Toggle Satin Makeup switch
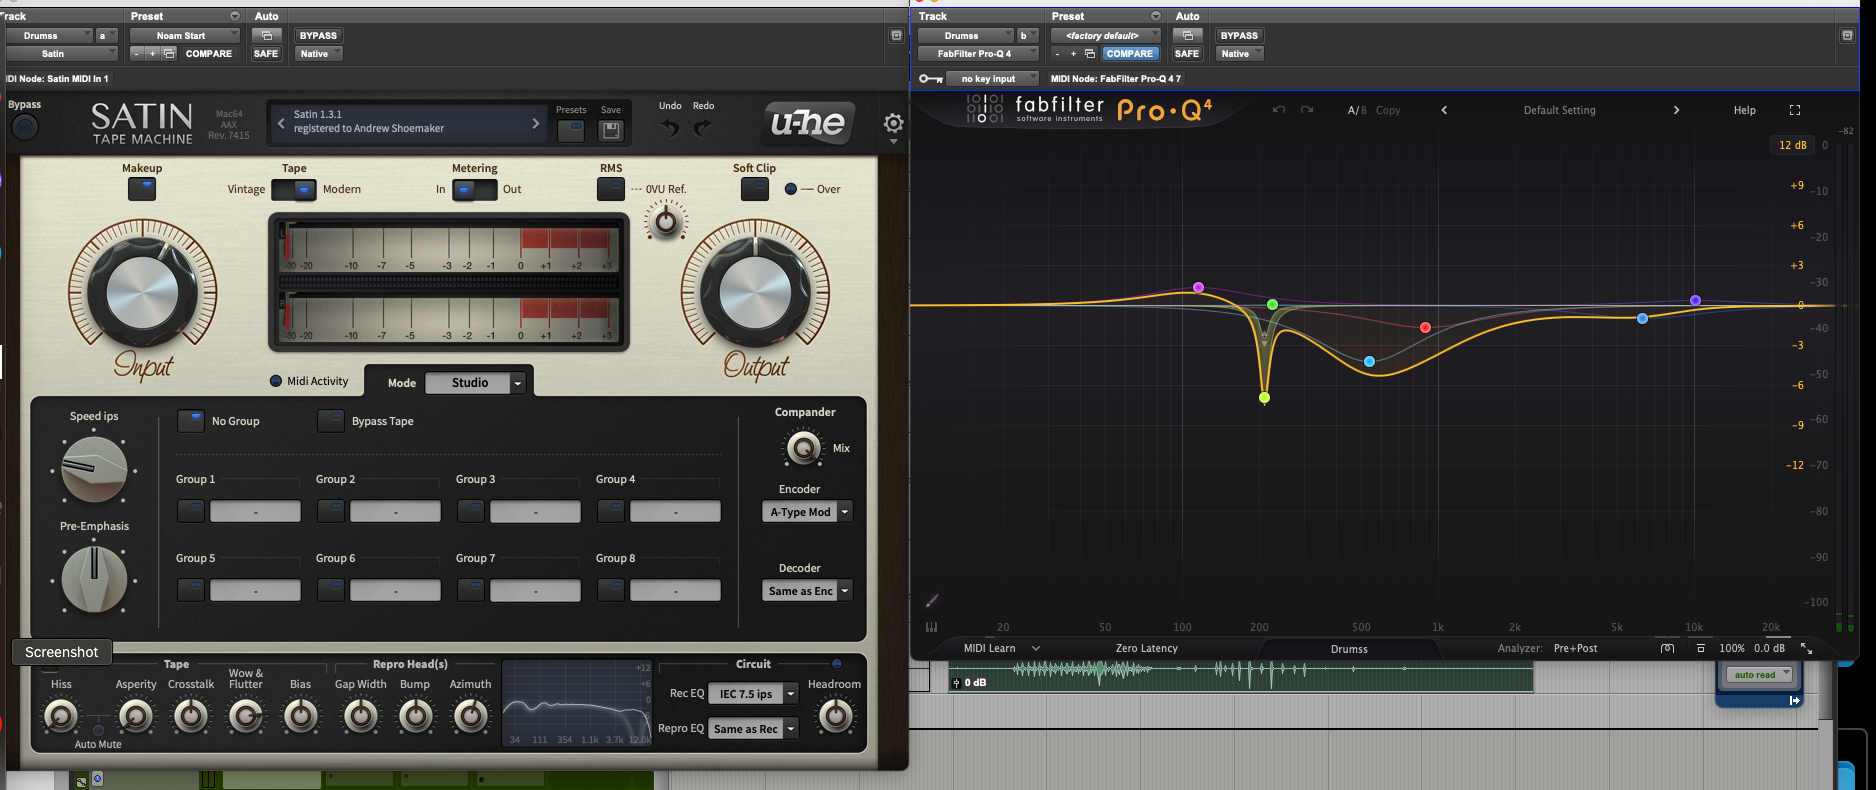 tap(142, 188)
